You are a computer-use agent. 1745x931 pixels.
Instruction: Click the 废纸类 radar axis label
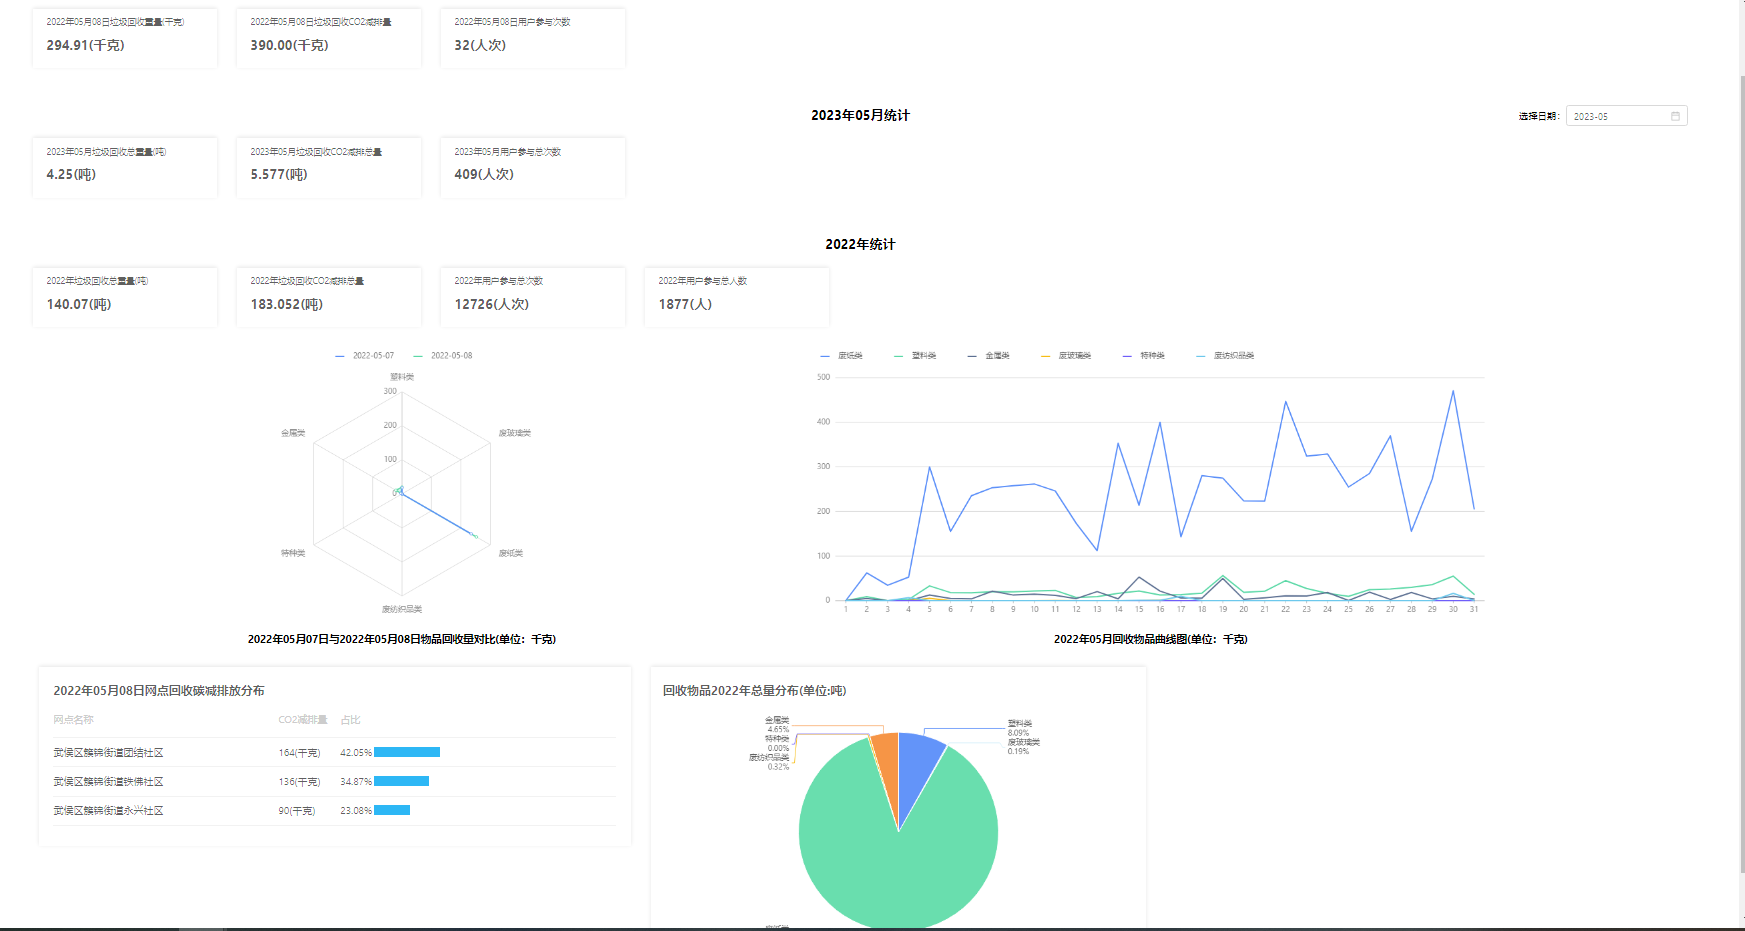511,553
